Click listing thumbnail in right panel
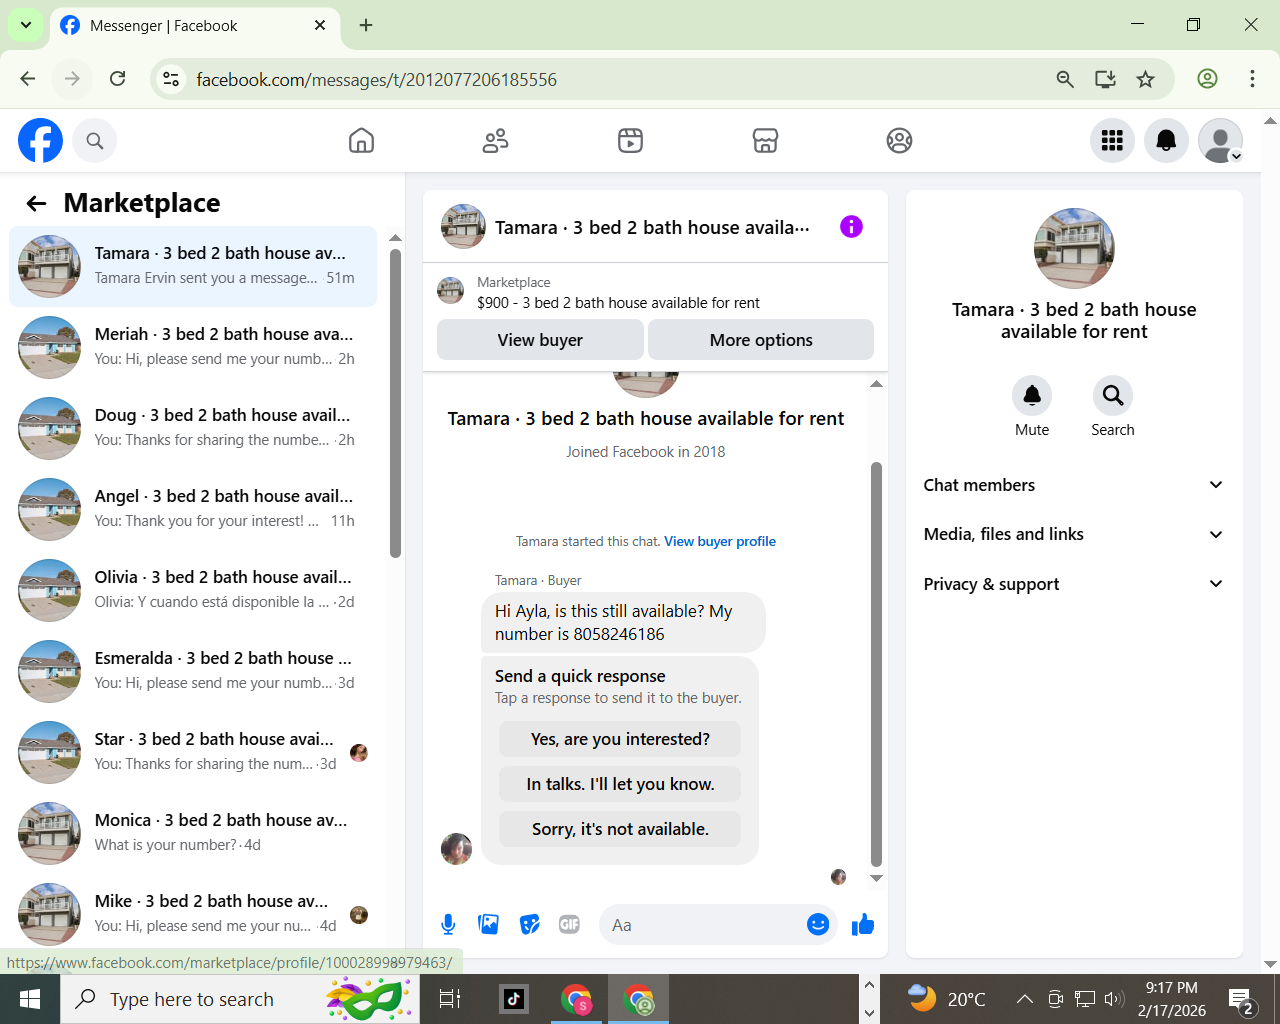The width and height of the screenshot is (1280, 1024). (1074, 249)
